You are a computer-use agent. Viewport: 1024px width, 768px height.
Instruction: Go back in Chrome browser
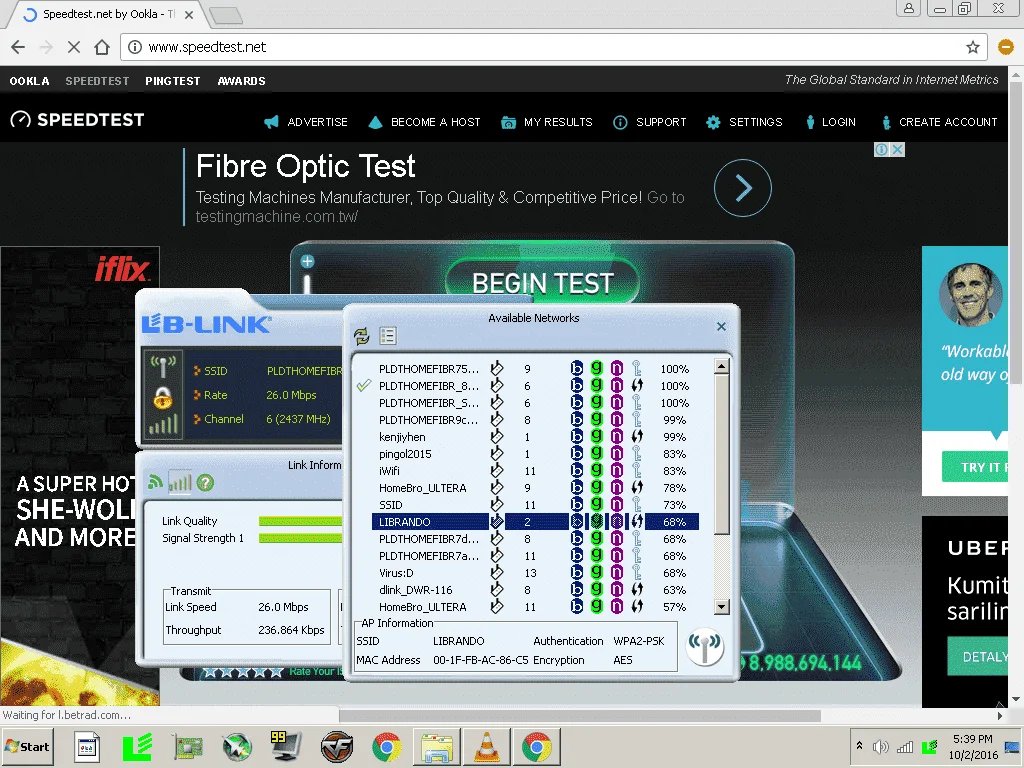click(18, 47)
